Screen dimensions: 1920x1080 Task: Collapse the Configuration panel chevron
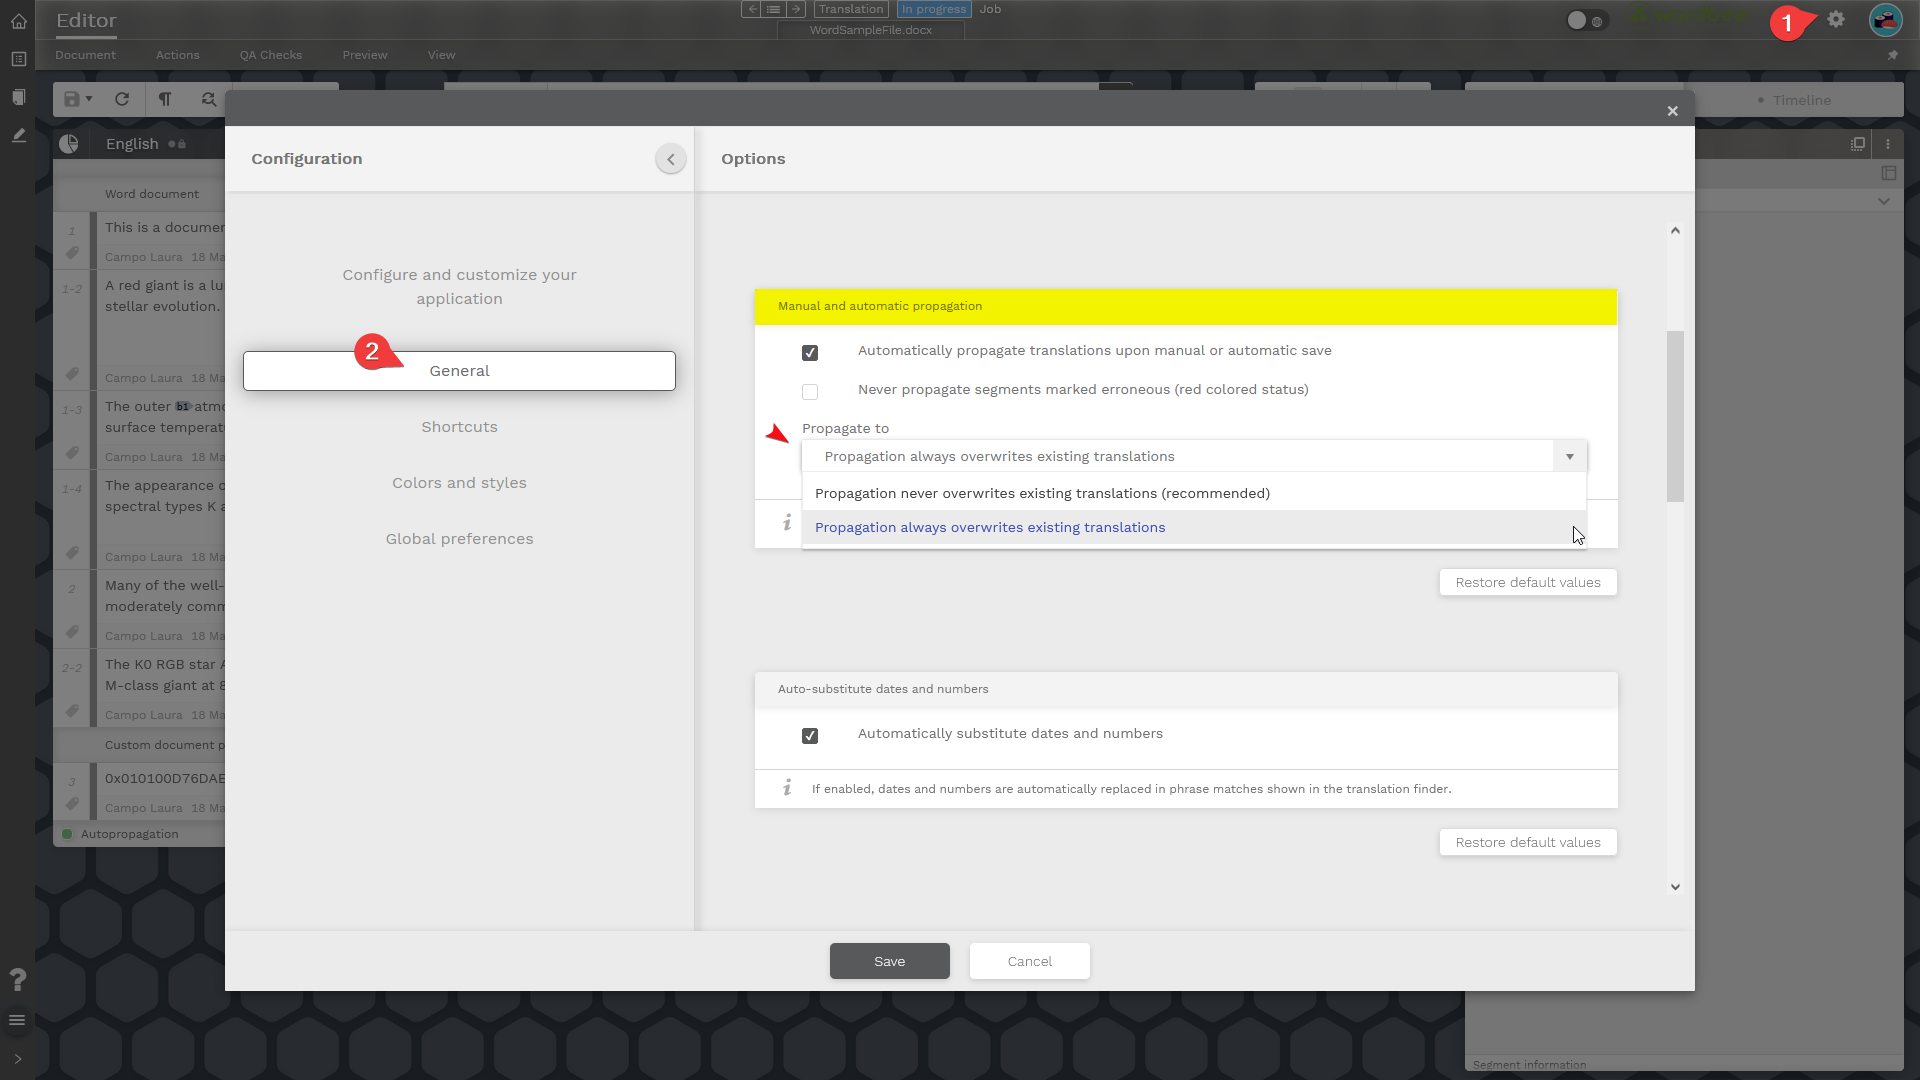[671, 159]
